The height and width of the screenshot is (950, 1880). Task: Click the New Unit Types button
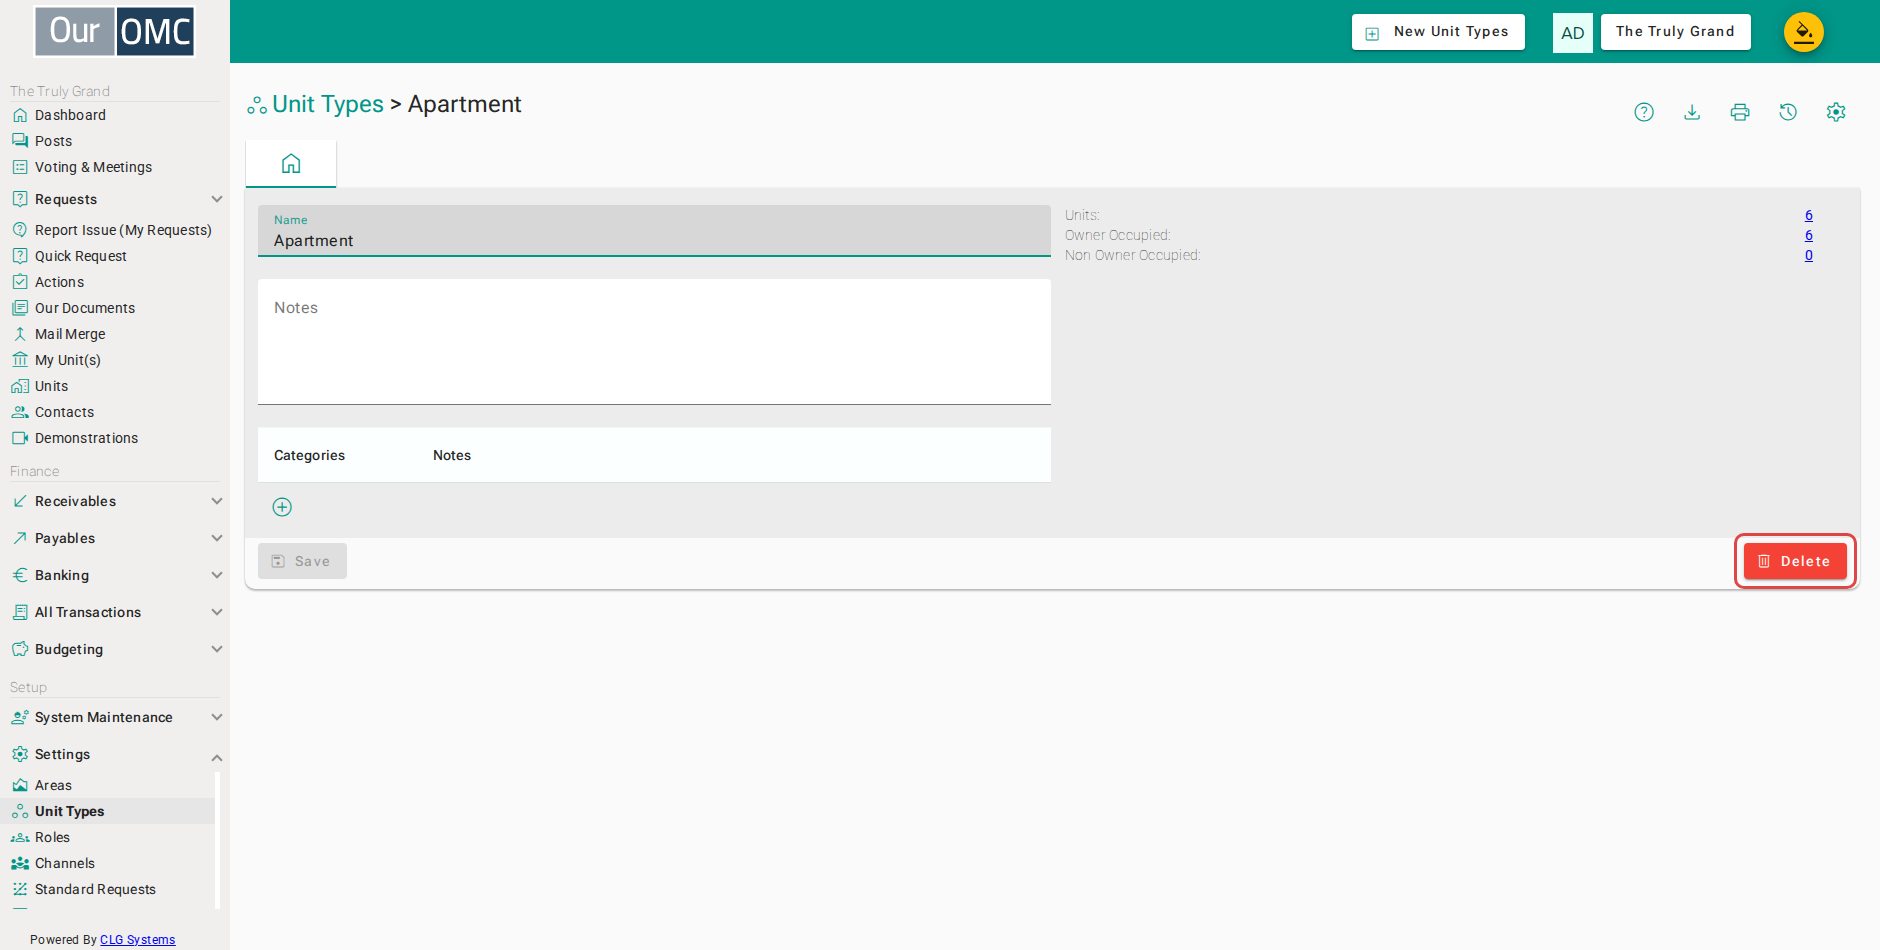coord(1438,32)
